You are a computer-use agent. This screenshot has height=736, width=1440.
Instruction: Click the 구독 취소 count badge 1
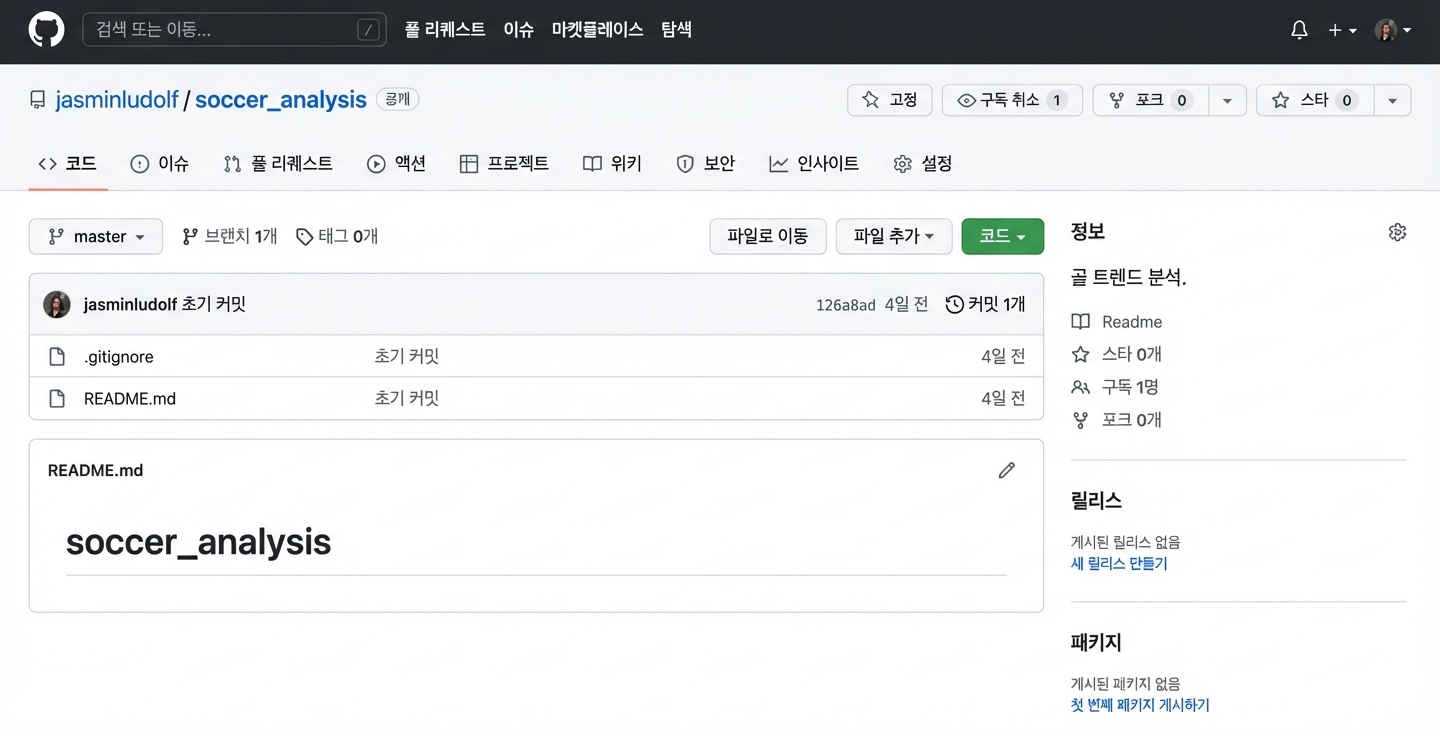(x=1058, y=100)
